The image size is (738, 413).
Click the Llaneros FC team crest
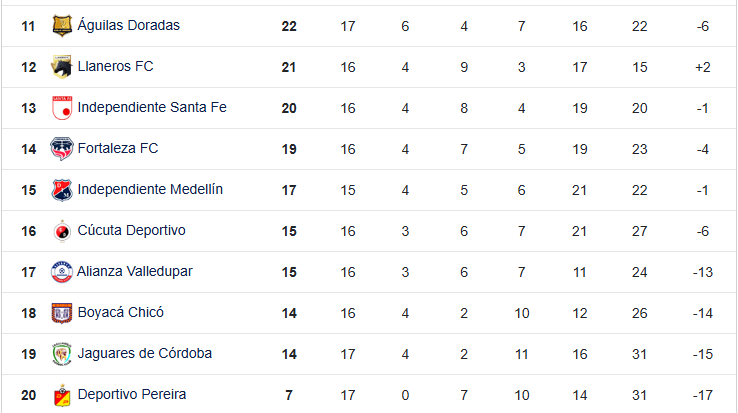pyautogui.click(x=62, y=67)
